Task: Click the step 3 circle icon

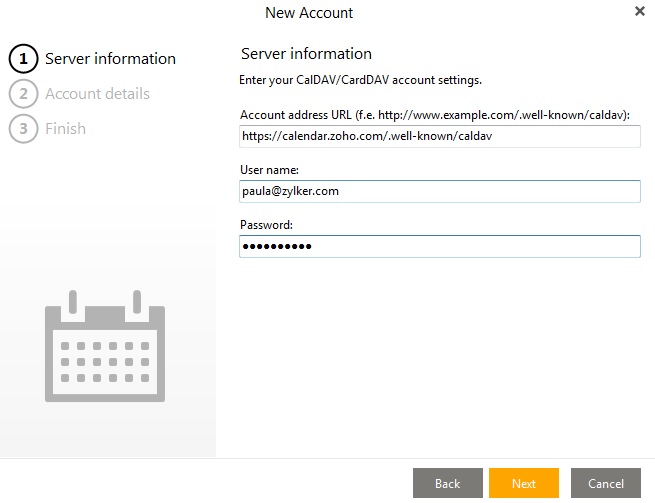Action: point(23,129)
